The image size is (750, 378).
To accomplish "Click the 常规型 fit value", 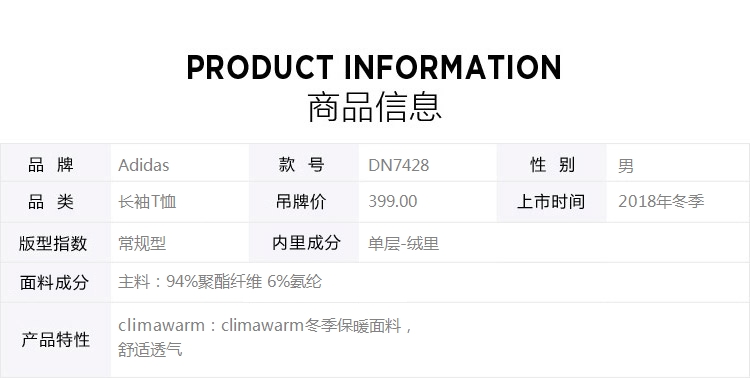I will click(142, 244).
